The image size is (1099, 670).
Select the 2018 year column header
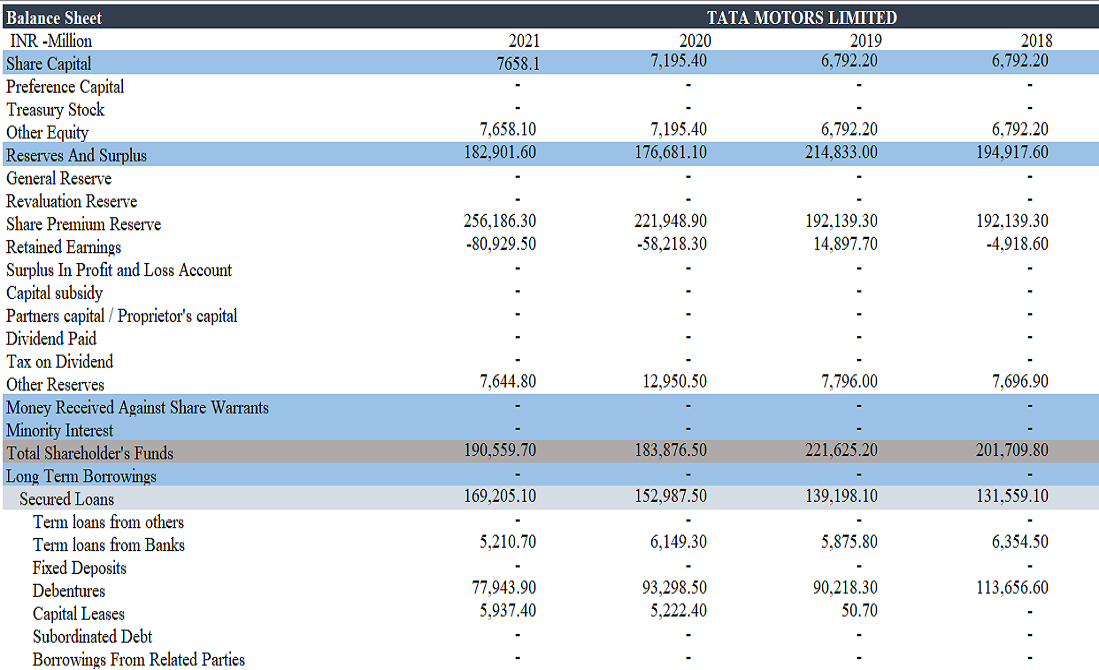click(x=1036, y=41)
